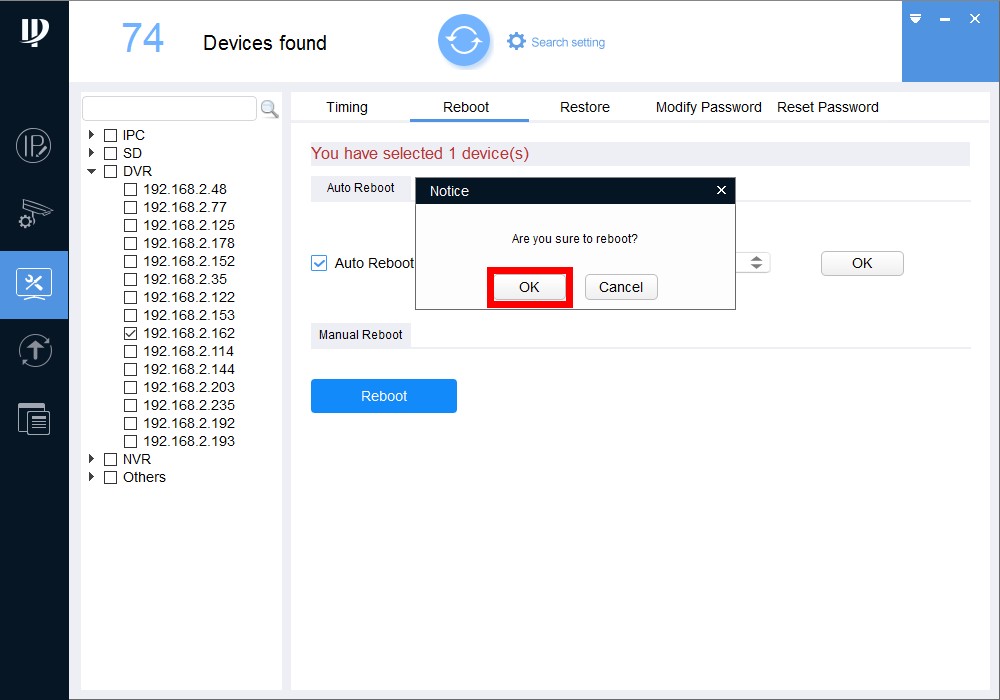Close the Notice dialog
1000x700 pixels.
(x=721, y=190)
